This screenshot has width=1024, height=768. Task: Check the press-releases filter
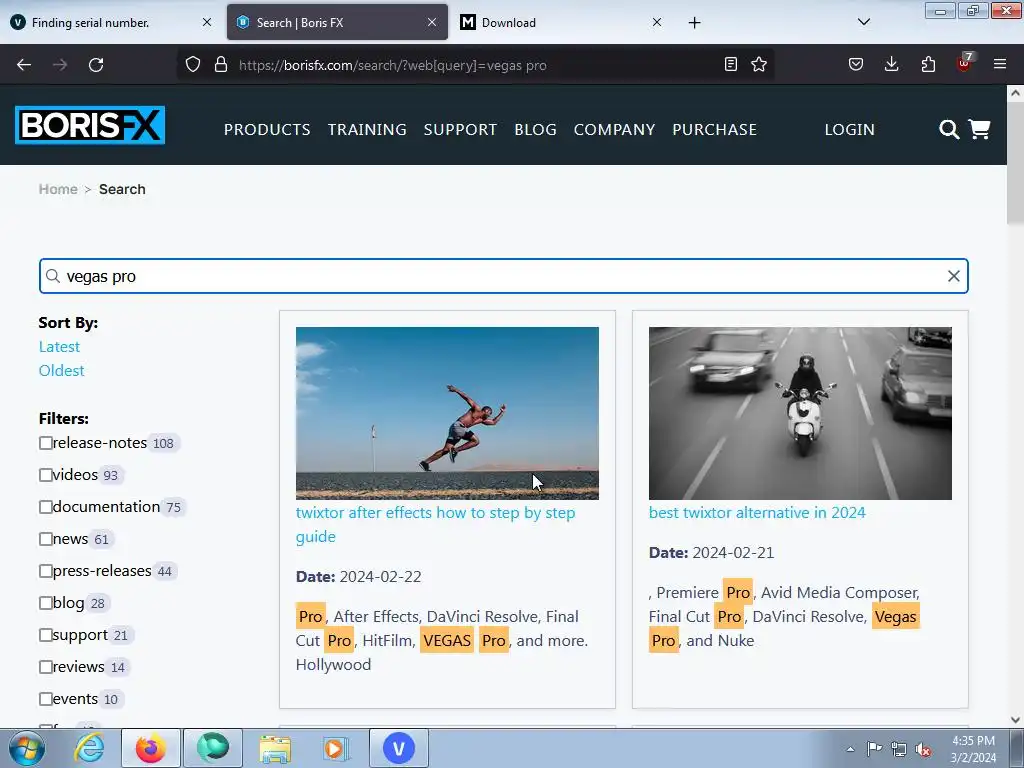[46, 571]
